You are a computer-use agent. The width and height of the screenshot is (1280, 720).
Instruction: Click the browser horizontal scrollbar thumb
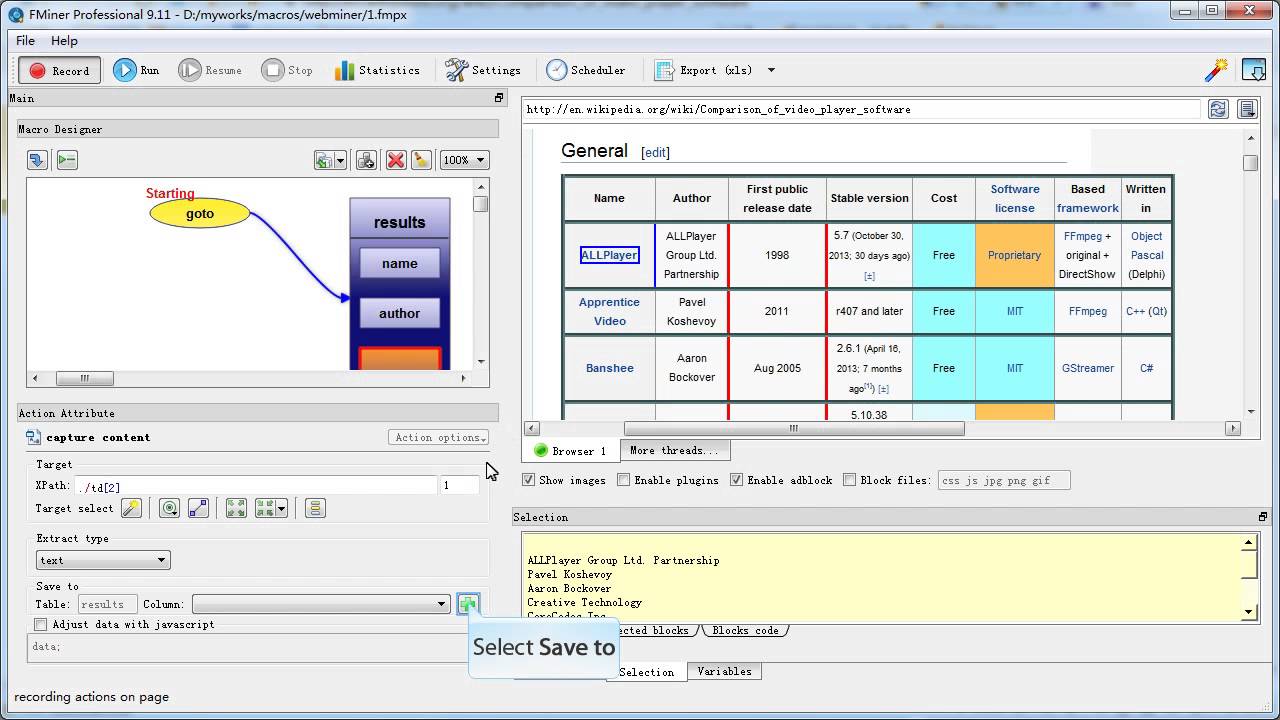[x=793, y=428]
